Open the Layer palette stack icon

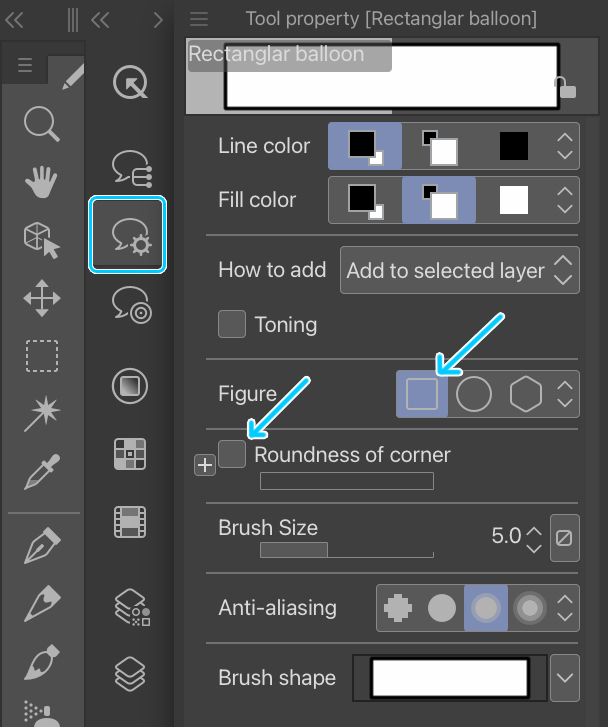[x=130, y=673]
